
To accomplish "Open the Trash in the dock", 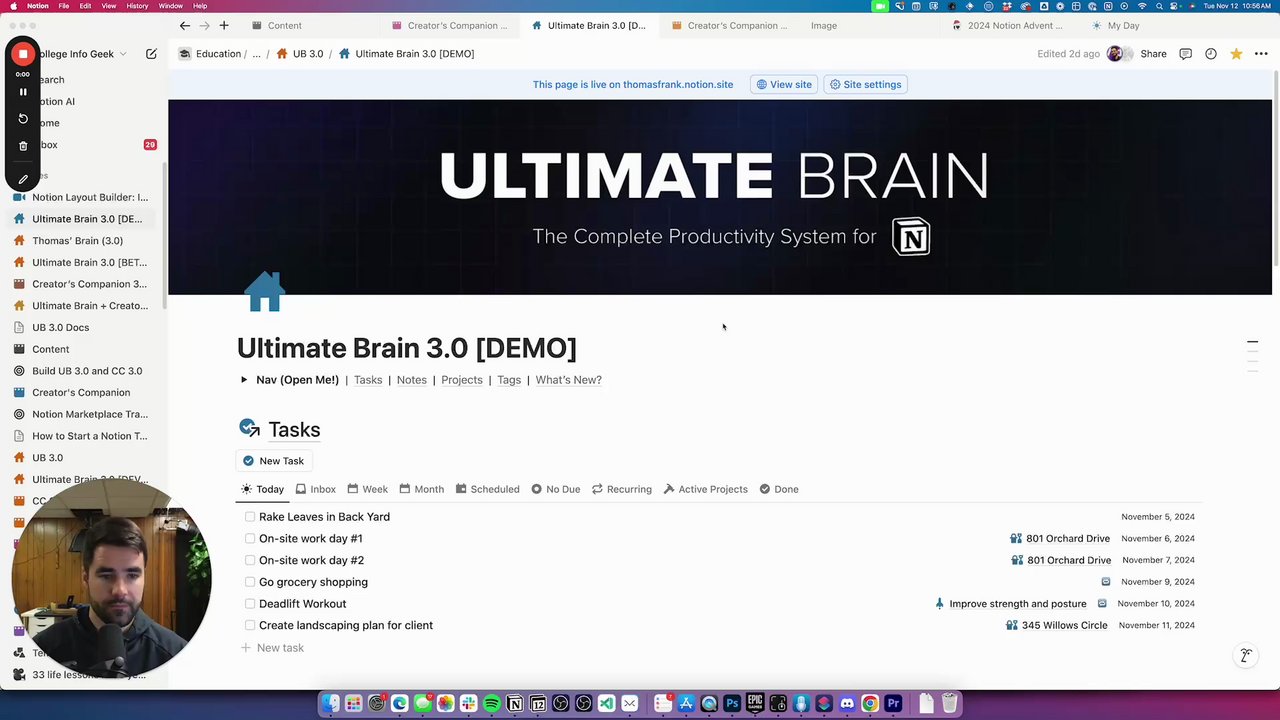I will (949, 704).
